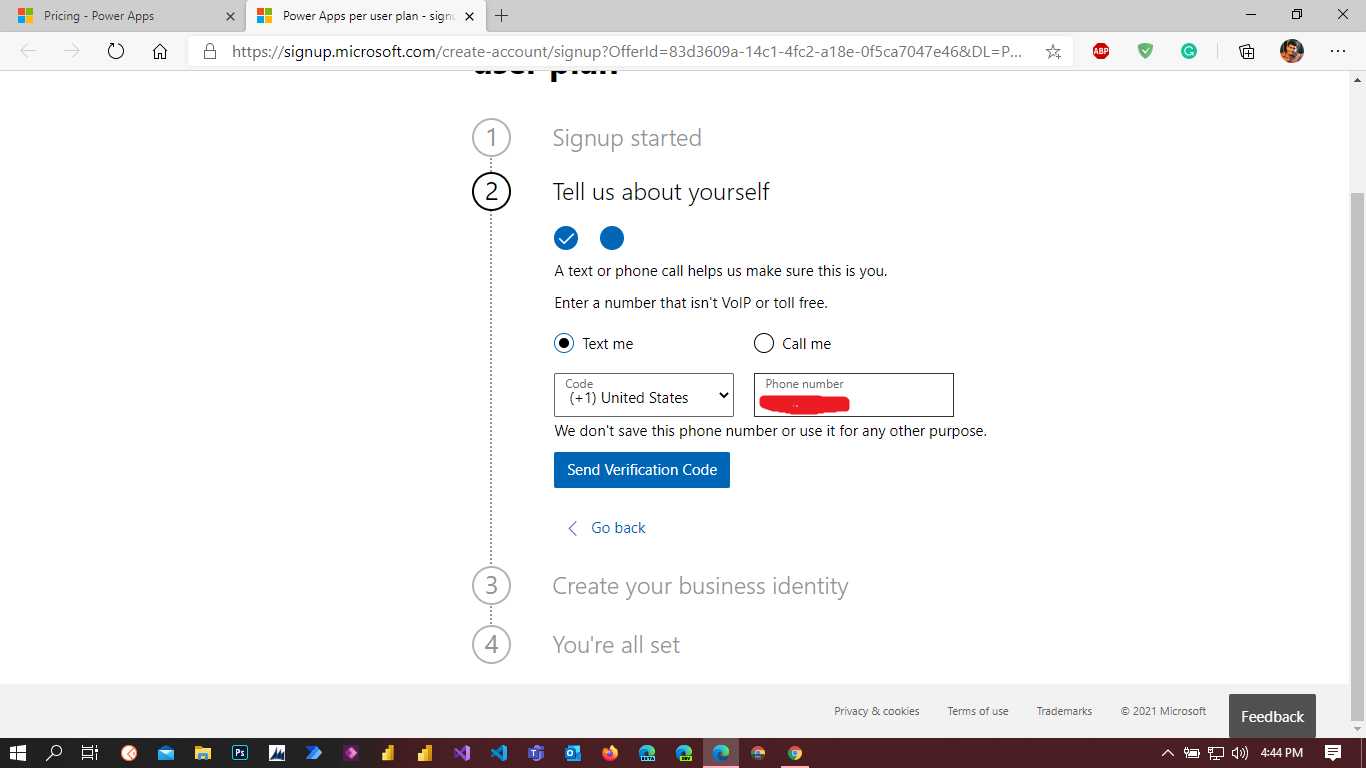The image size is (1366, 768).
Task: Refresh the page using the reload icon
Action: tap(116, 51)
